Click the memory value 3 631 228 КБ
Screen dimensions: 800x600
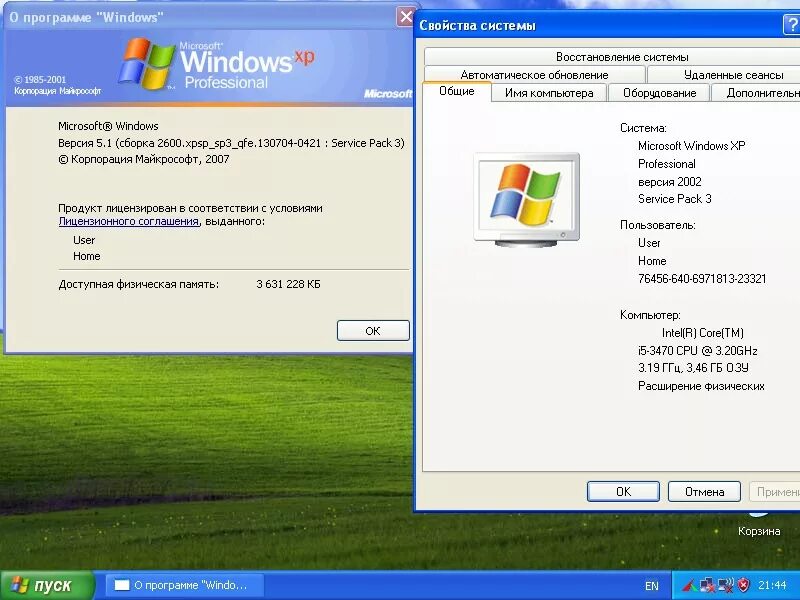coord(288,284)
